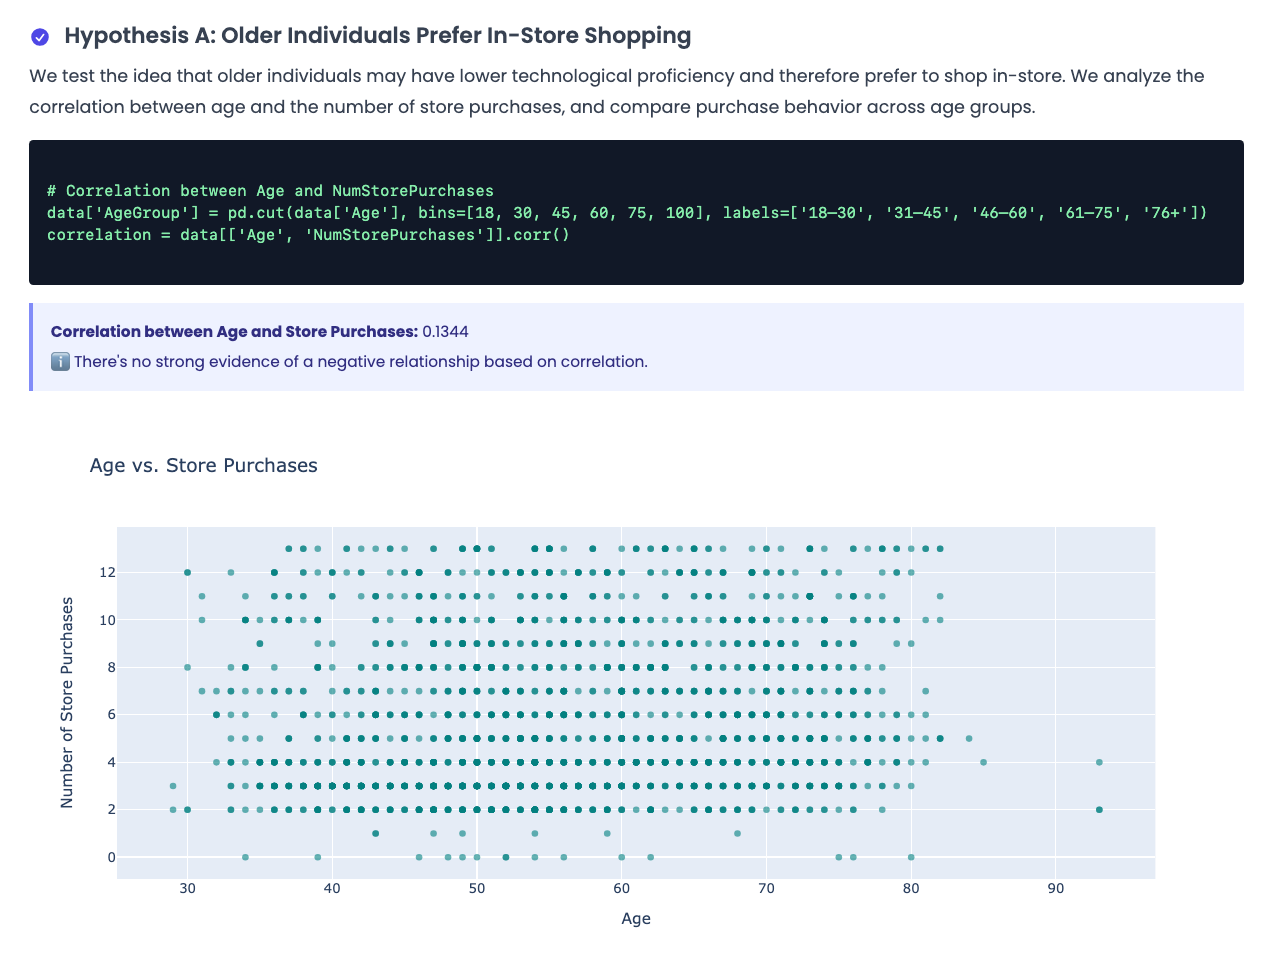Click the data point at age 85, 4 purchases
Viewport: 1284px width, 973px height.
pyautogui.click(x=983, y=762)
